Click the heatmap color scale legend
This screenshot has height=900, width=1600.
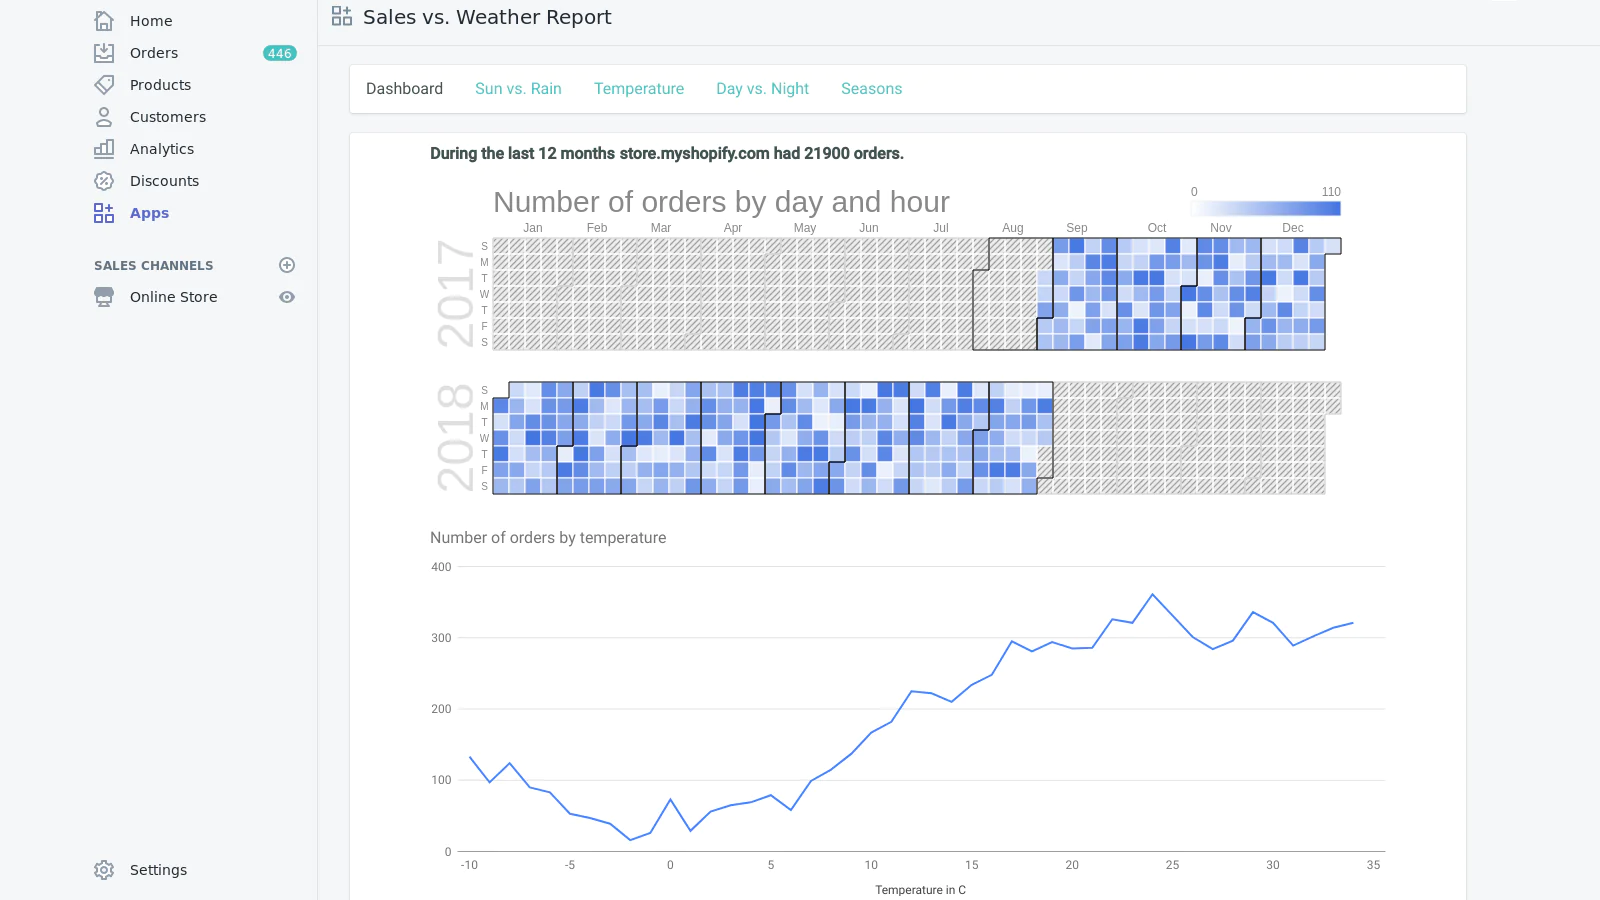(1265, 208)
